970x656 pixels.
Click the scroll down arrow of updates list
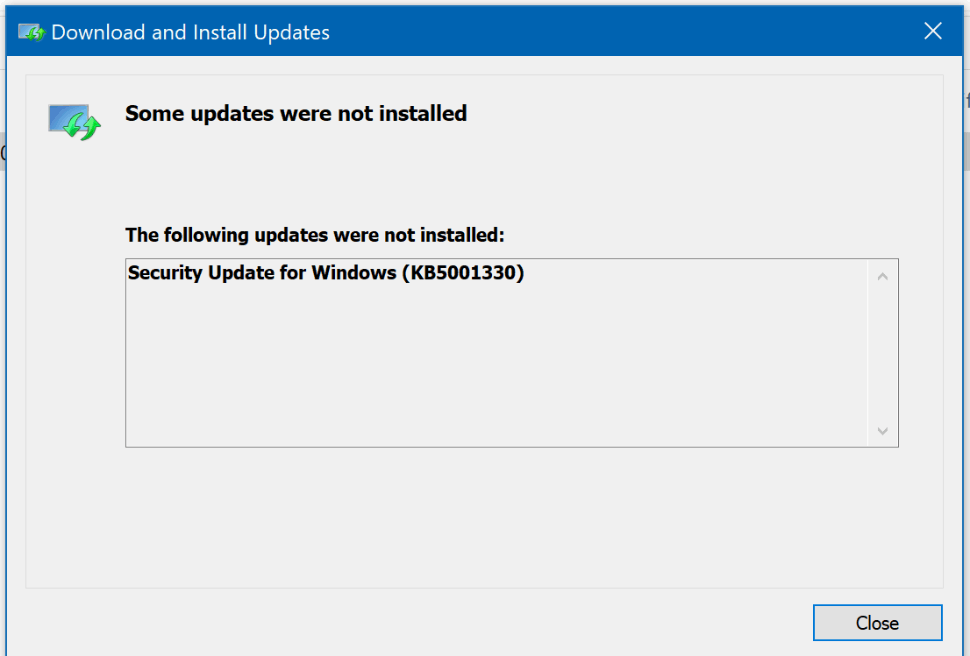883,431
